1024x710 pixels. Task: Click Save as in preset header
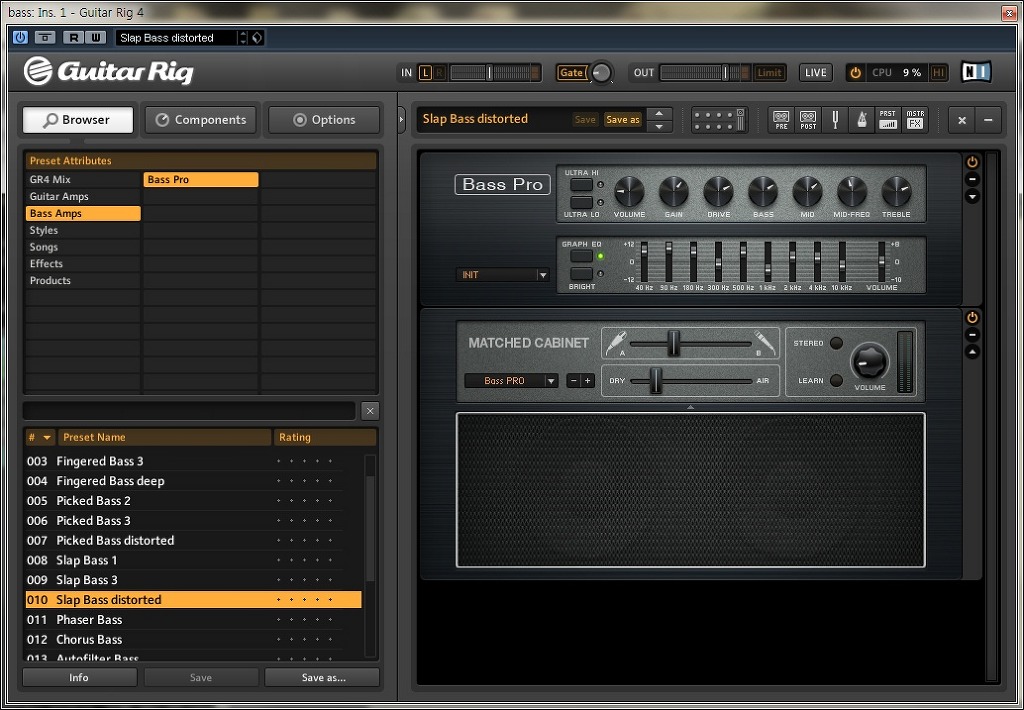[x=622, y=120]
